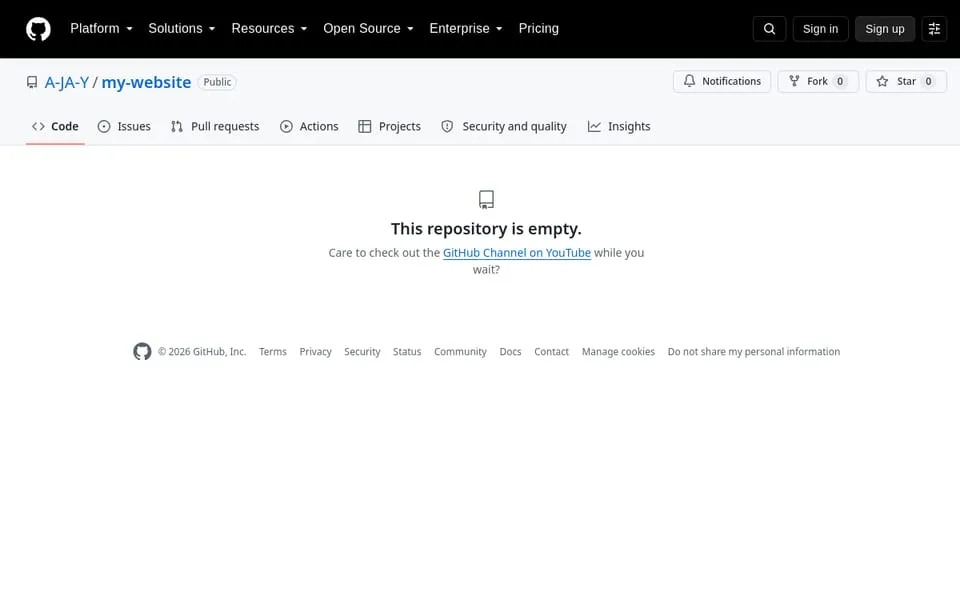Open the Terms footer link

(272, 351)
